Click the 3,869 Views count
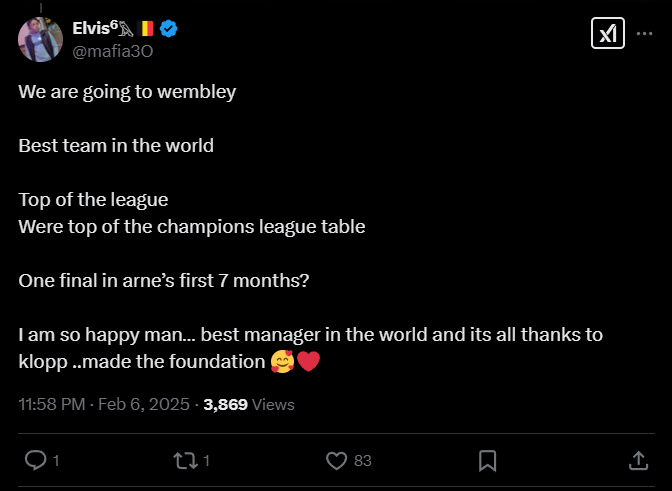 (x=249, y=405)
